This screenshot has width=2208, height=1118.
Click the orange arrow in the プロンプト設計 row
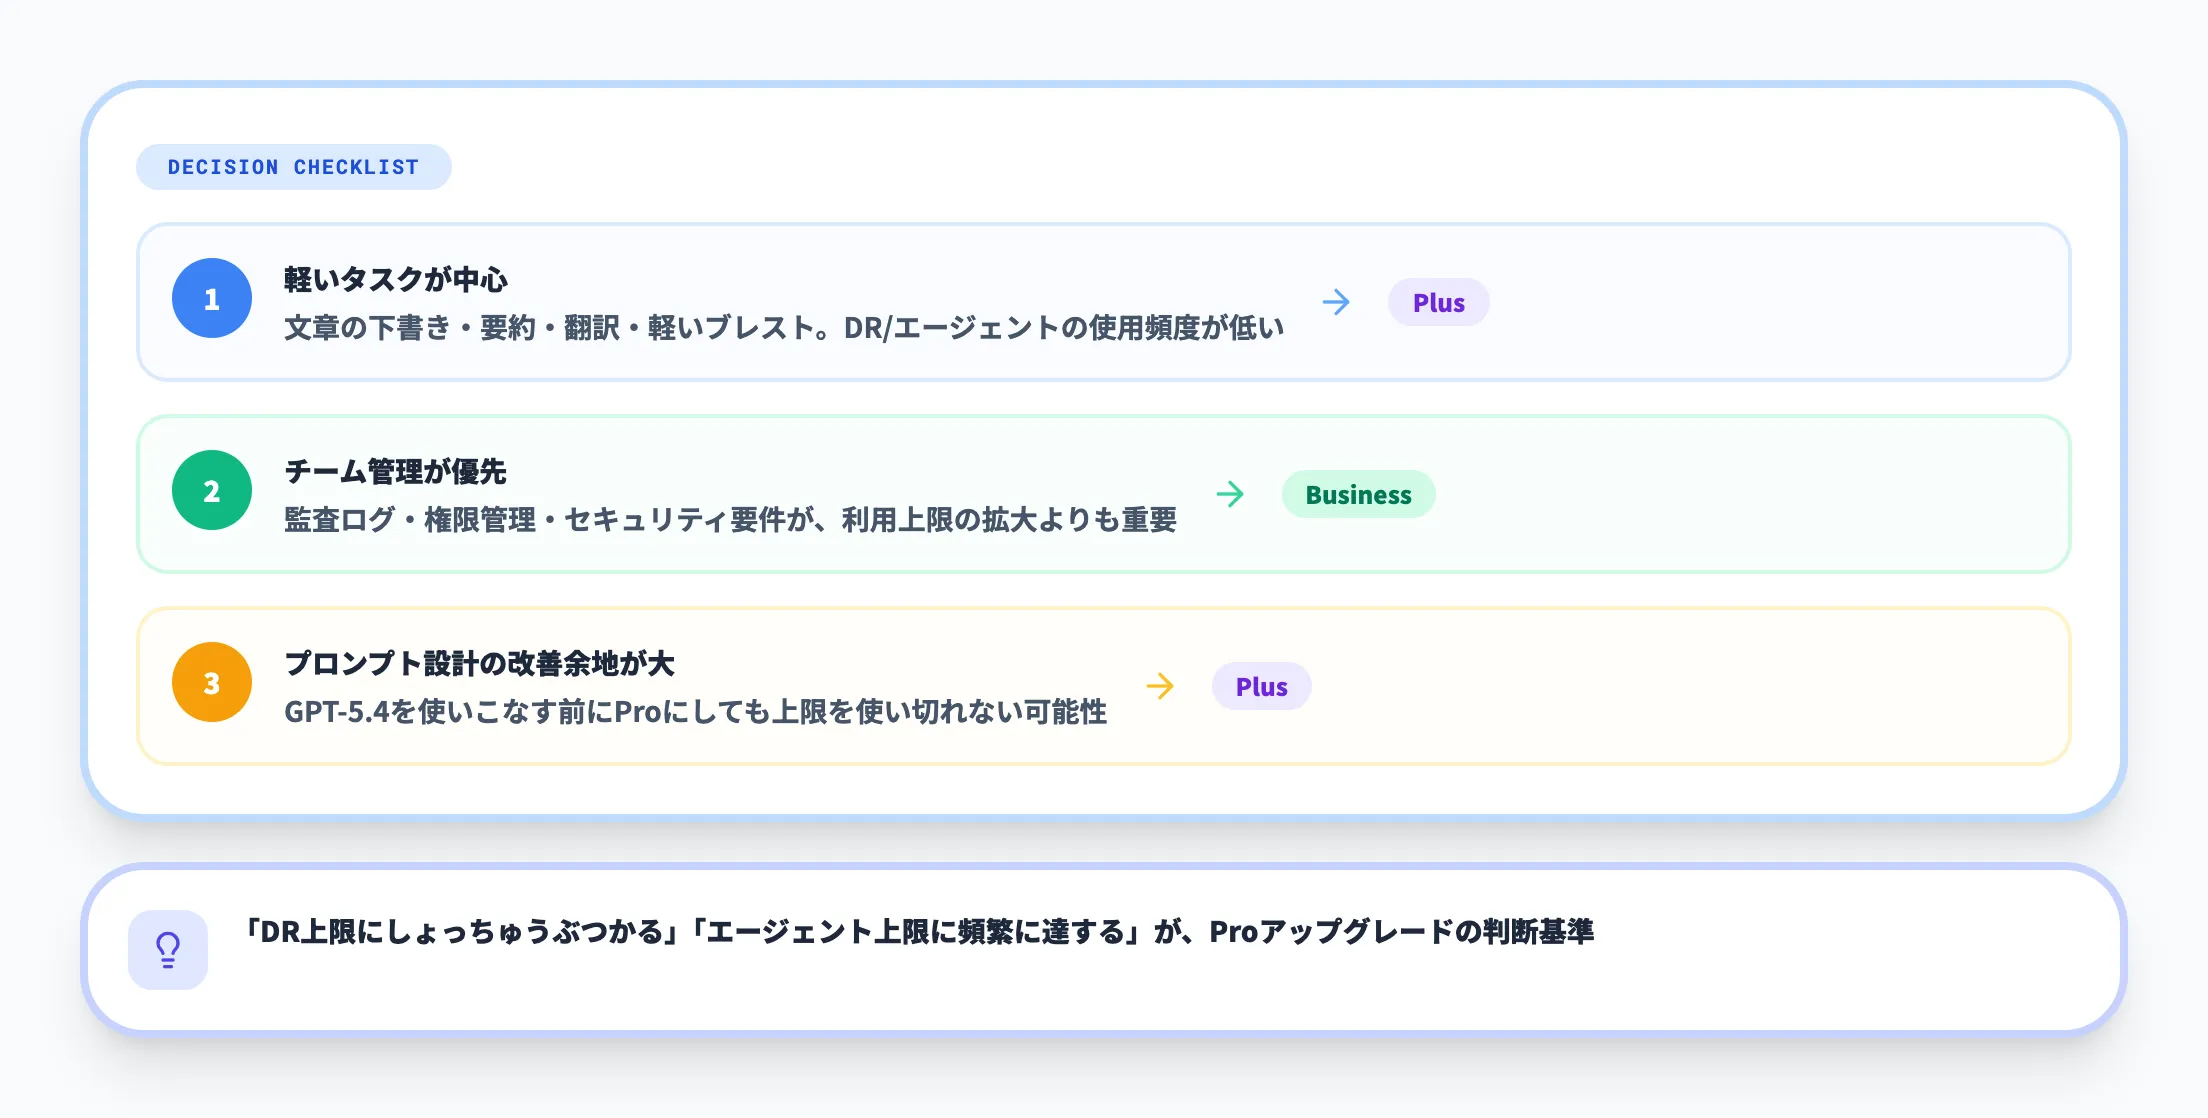[1160, 686]
